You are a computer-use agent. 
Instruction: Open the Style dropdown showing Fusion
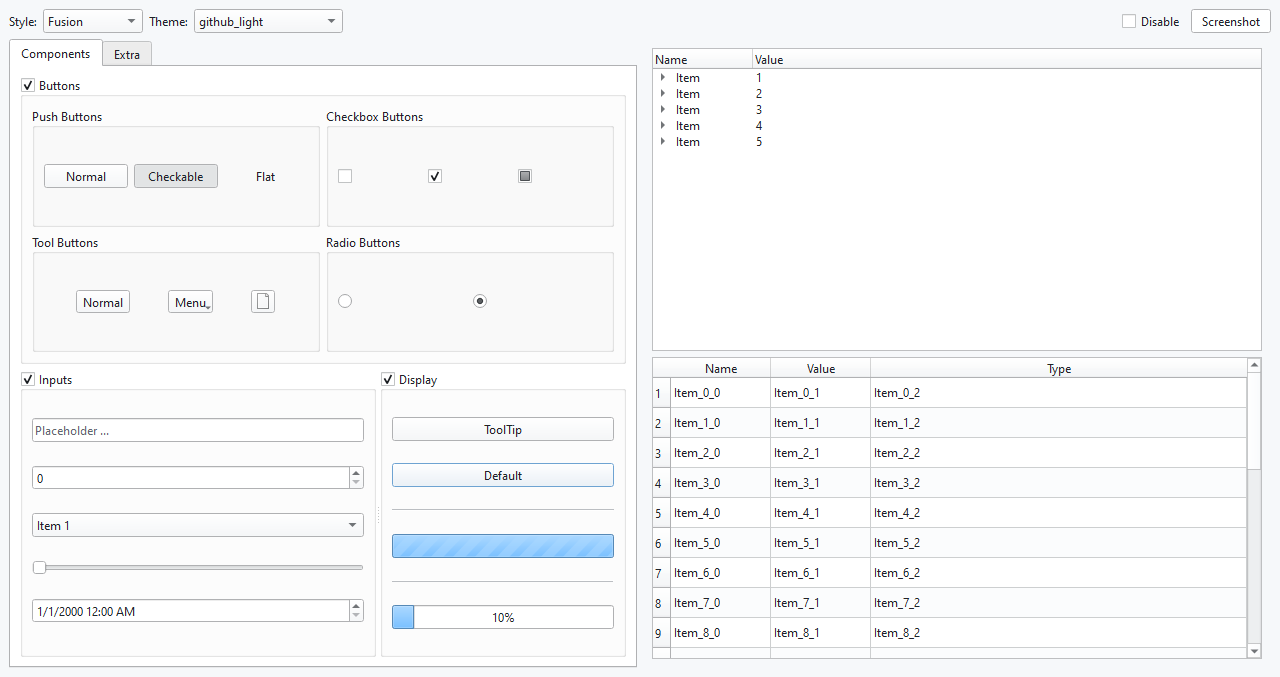[93, 21]
